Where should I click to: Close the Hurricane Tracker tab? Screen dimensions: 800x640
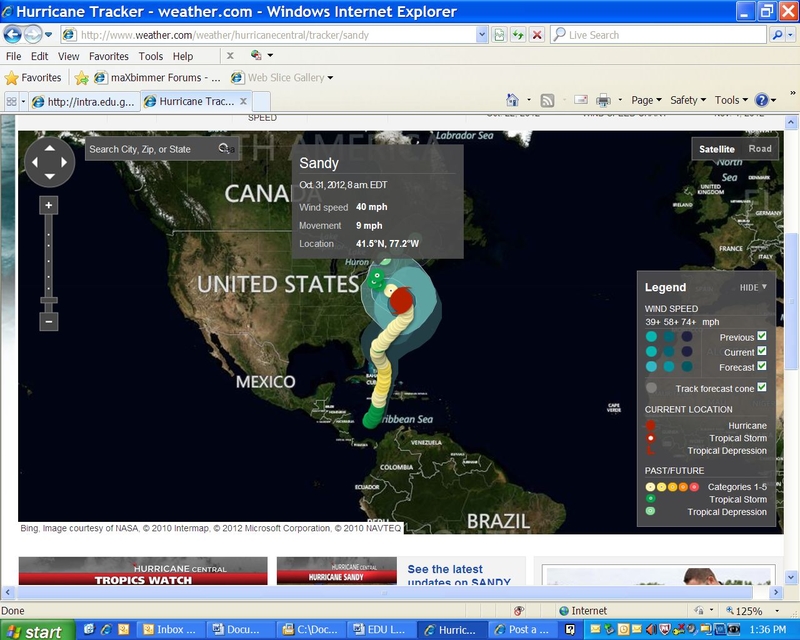point(243,101)
